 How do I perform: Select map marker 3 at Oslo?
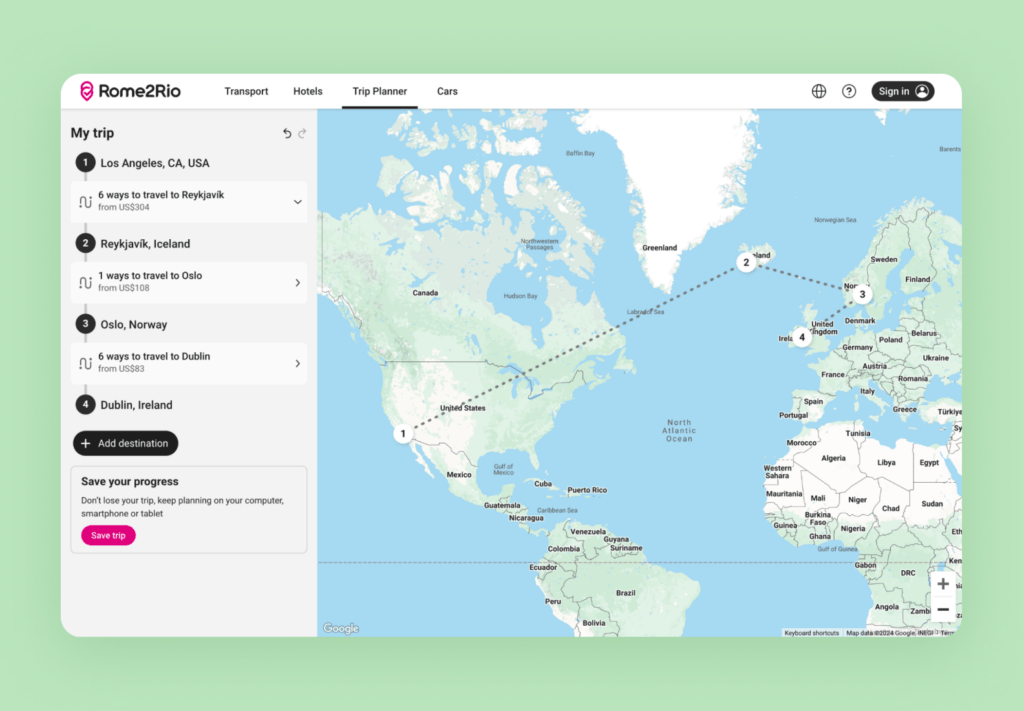tap(862, 294)
